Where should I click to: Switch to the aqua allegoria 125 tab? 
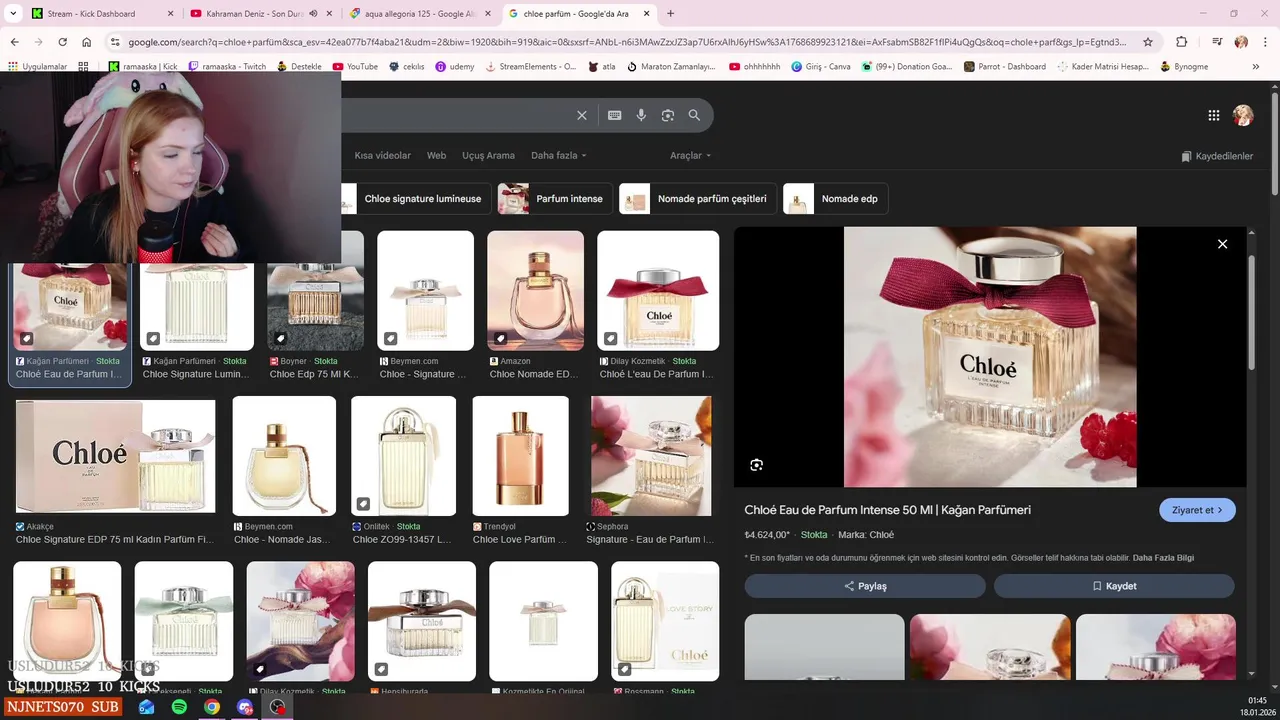(x=420, y=14)
